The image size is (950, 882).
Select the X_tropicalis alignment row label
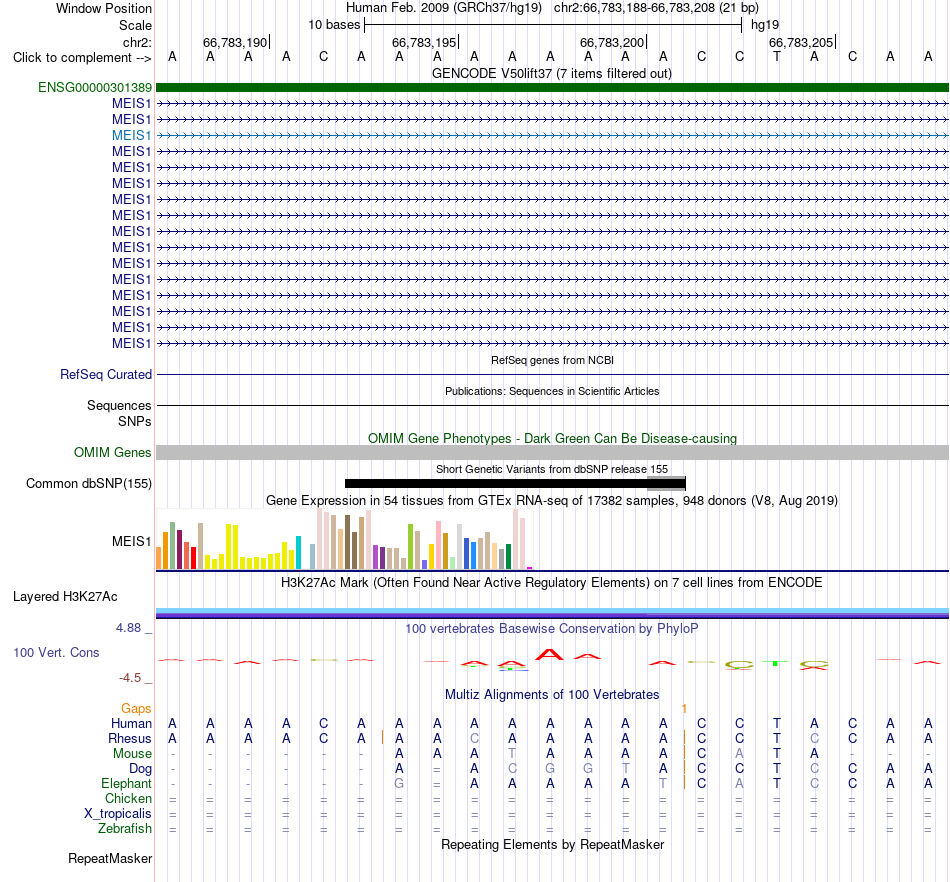tap(118, 814)
